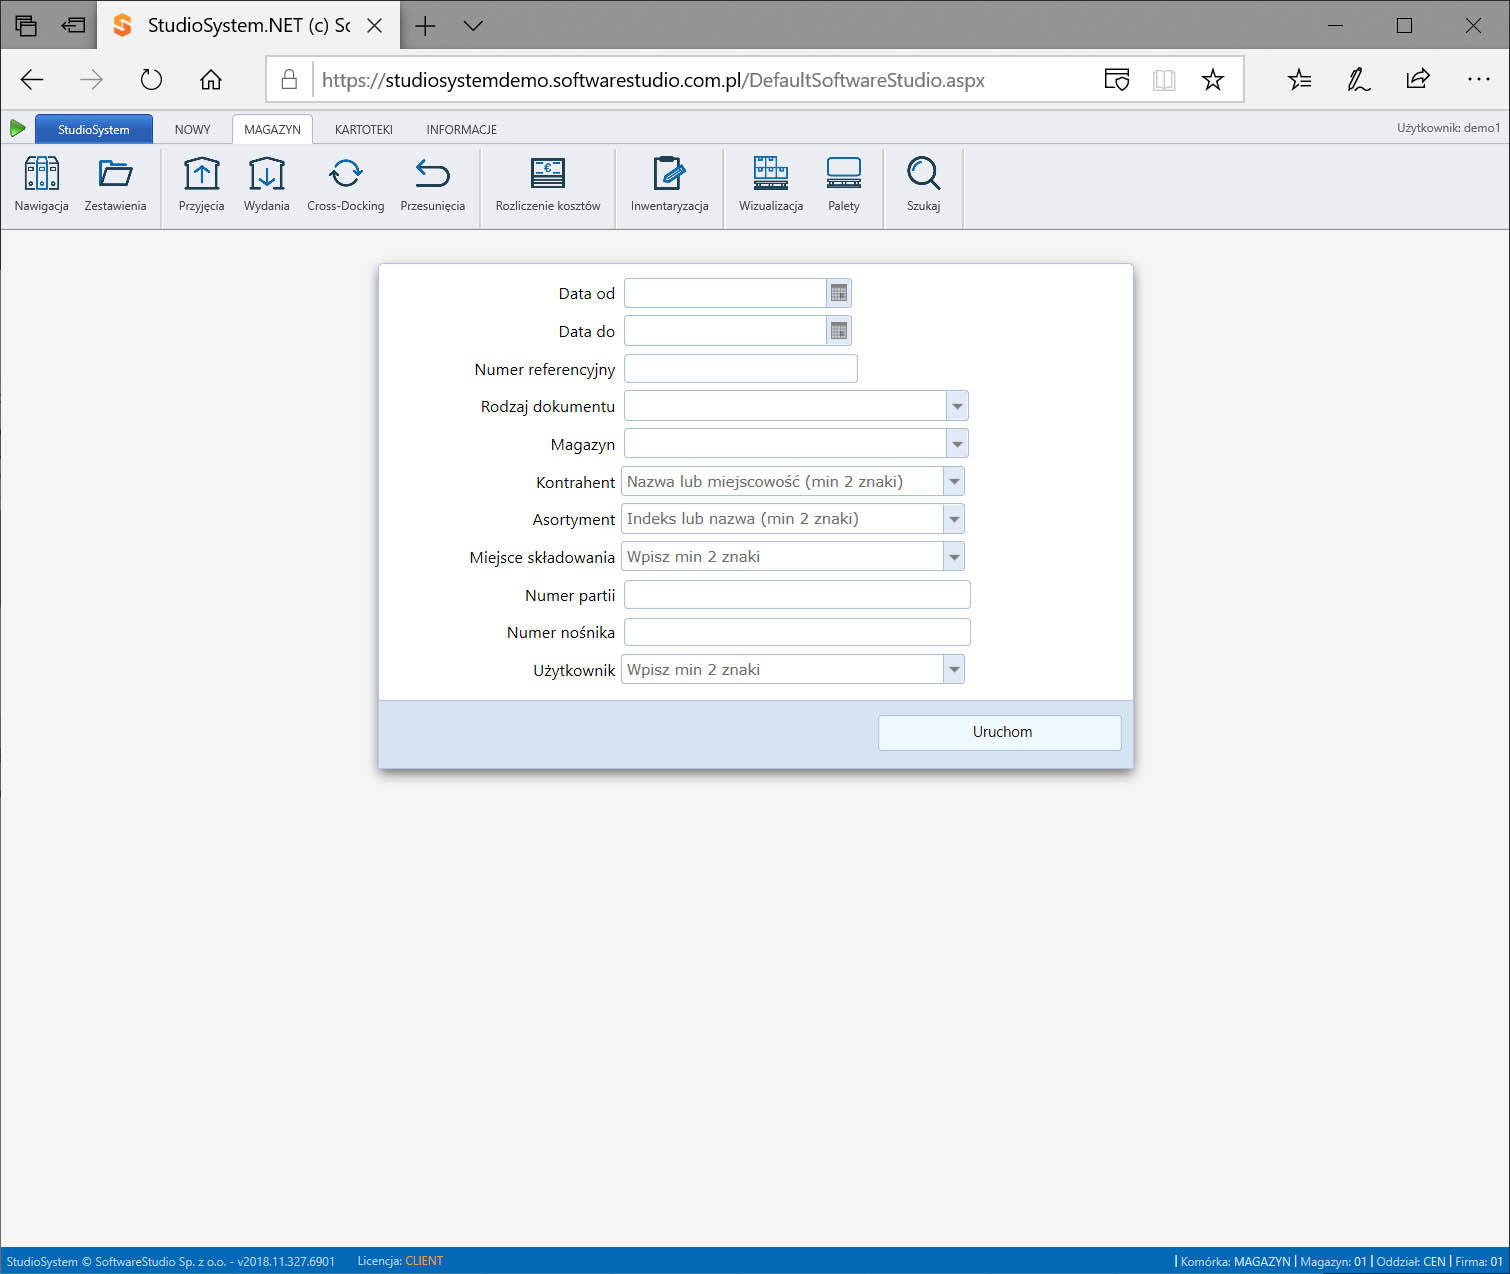The image size is (1510, 1274).
Task: Switch to INFORMACJE ribbon tab
Action: click(x=461, y=129)
